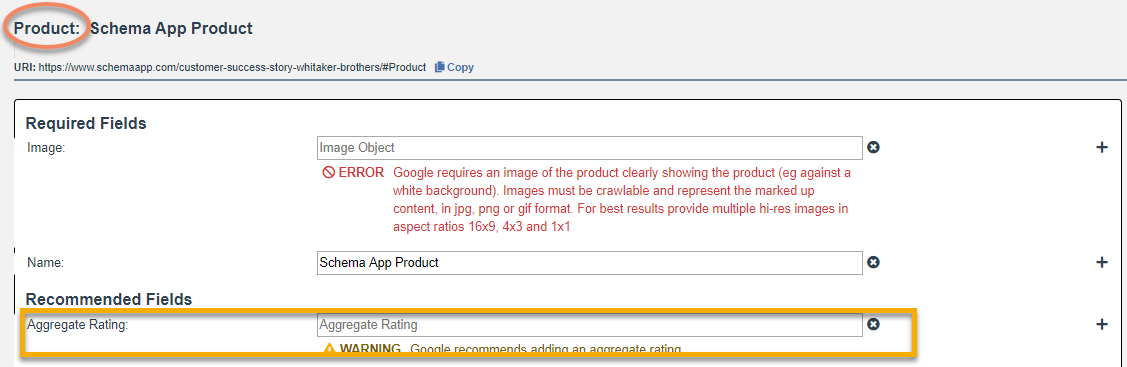Focus the Name field containing Schema App Product

point(589,263)
